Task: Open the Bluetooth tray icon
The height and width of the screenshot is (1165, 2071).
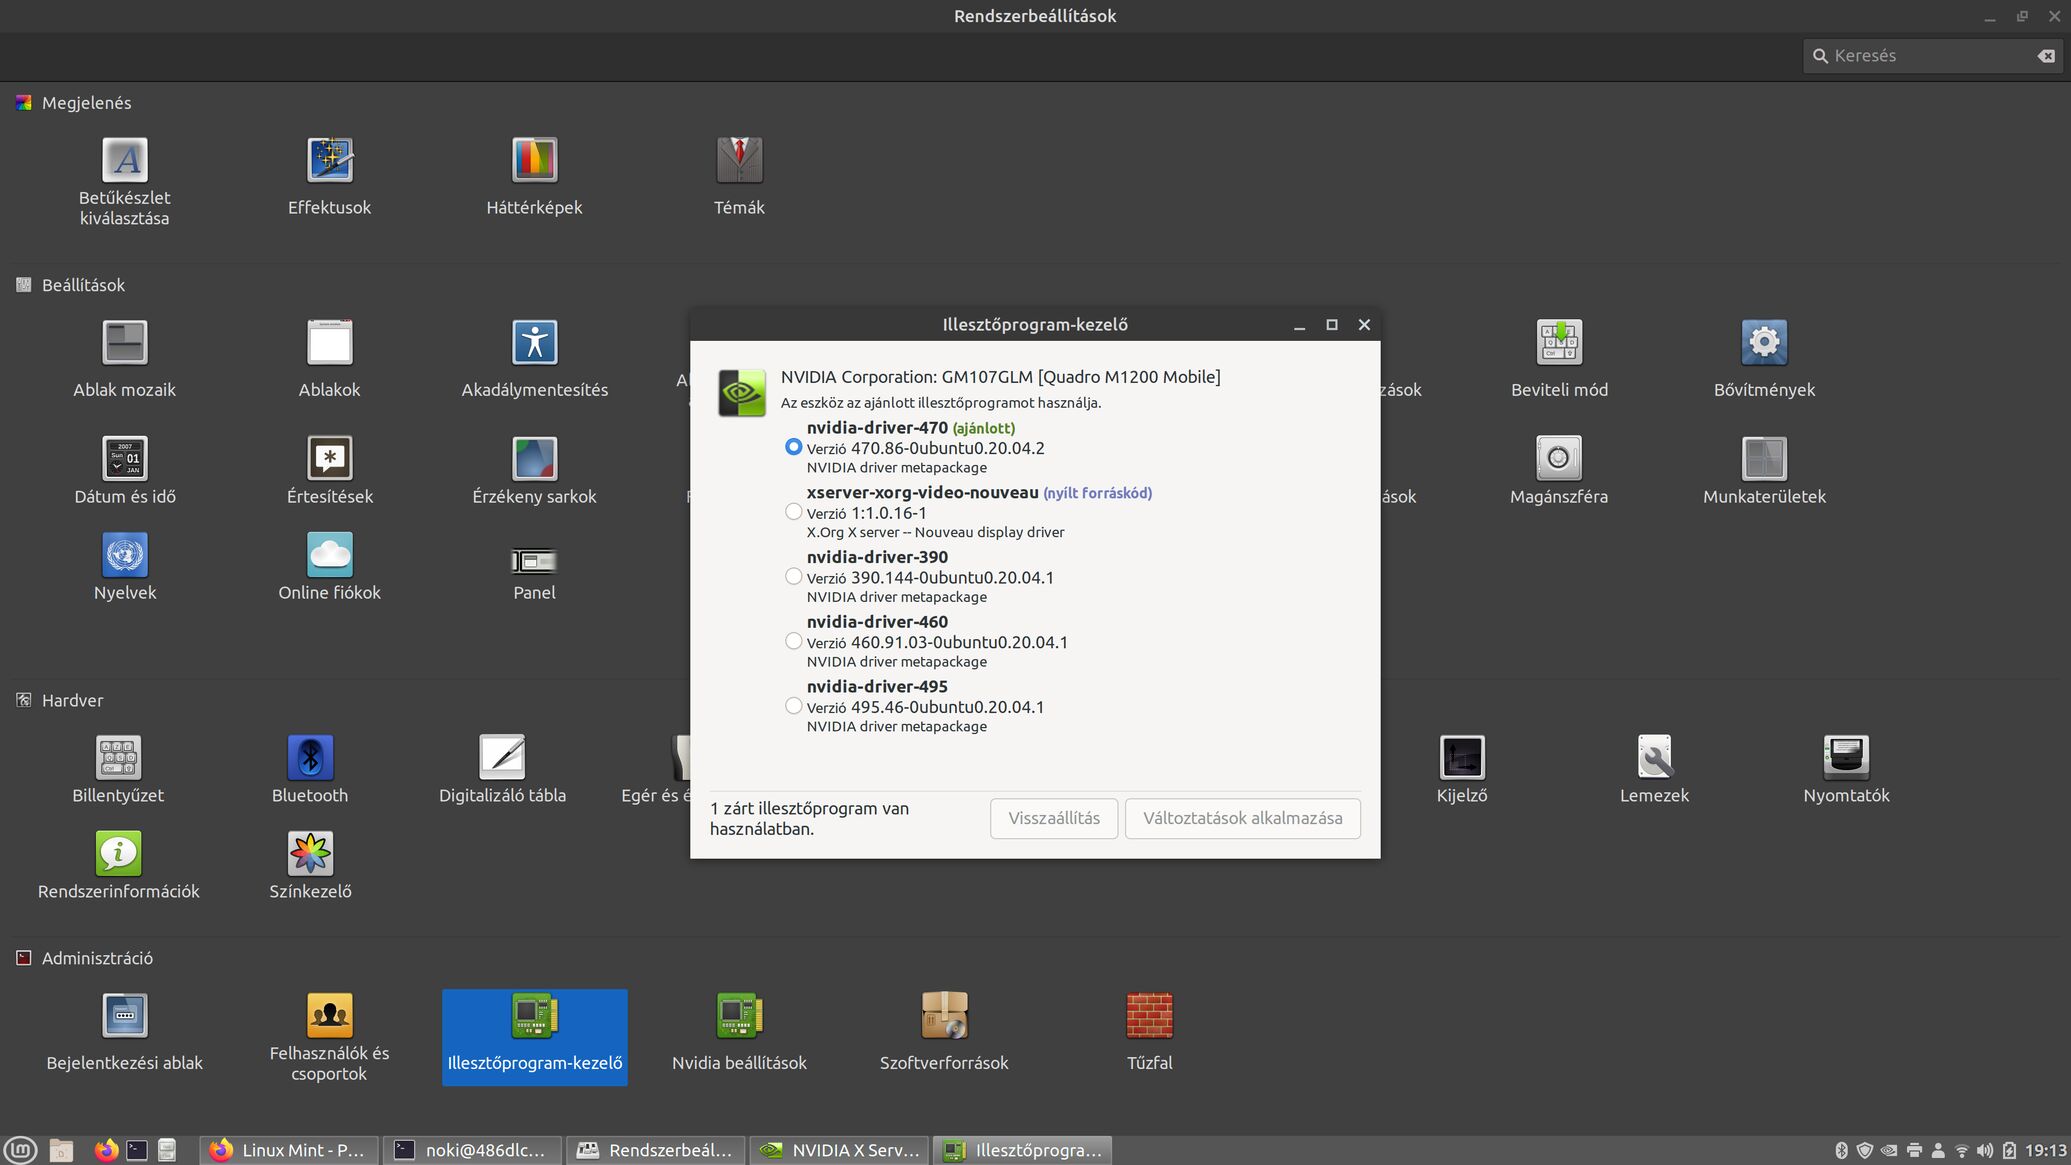Action: point(1841,1151)
